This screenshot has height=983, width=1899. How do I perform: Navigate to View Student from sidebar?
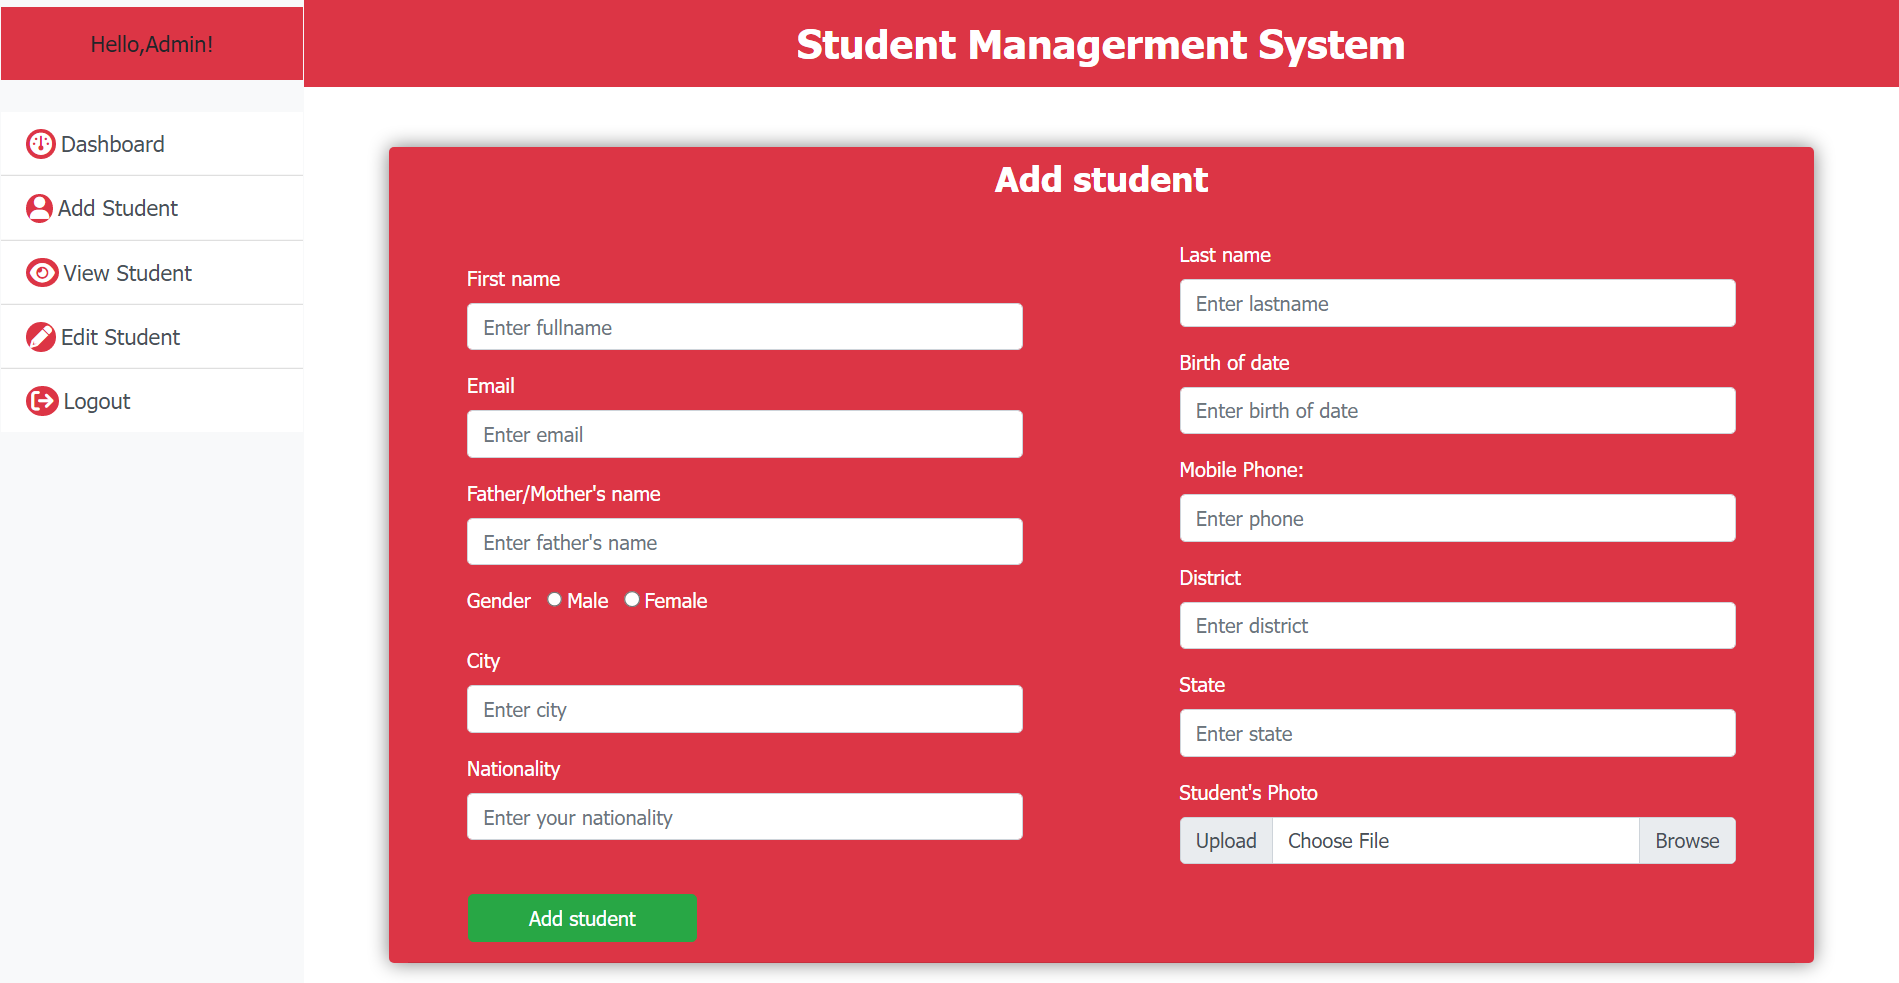[x=126, y=272]
